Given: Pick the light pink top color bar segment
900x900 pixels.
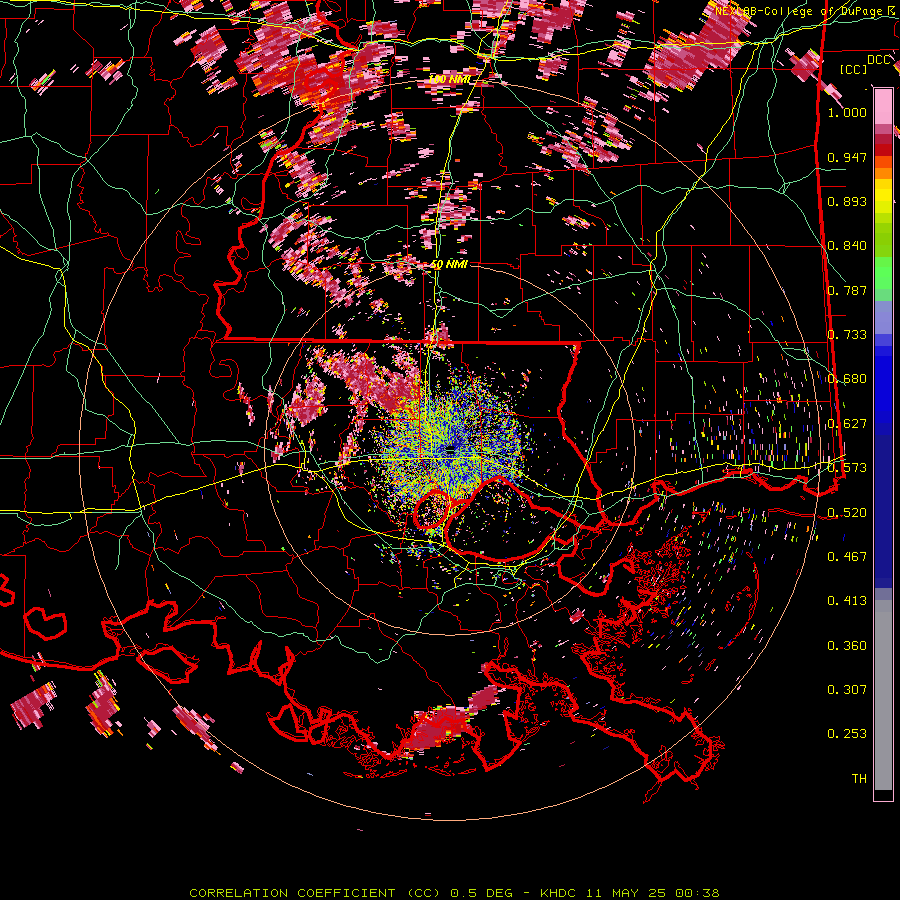Looking at the screenshot, I should (883, 106).
